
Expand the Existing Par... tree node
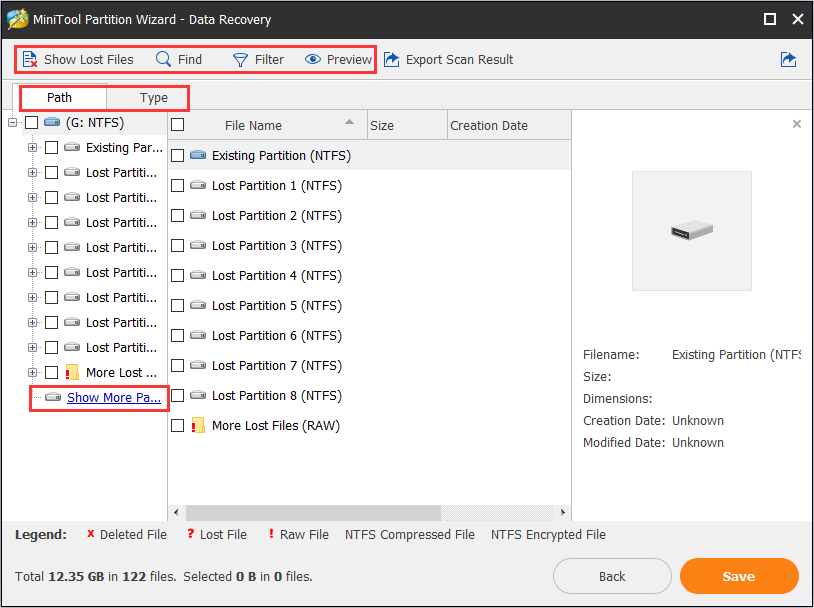[x=32, y=147]
